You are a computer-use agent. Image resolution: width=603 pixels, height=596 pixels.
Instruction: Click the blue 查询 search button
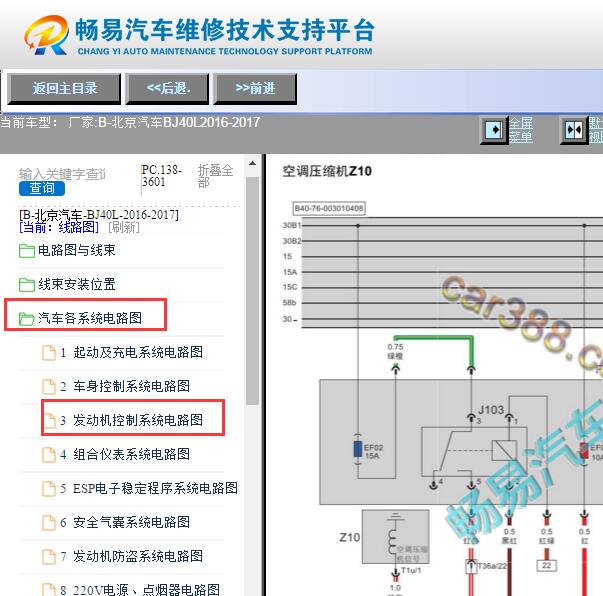(x=42, y=188)
